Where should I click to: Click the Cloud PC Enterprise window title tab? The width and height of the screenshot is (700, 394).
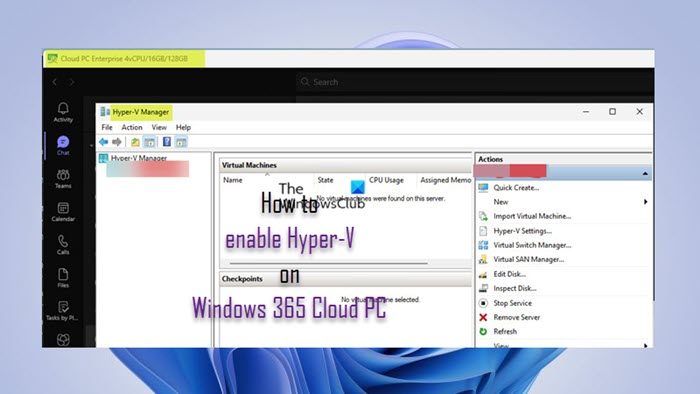[124, 58]
